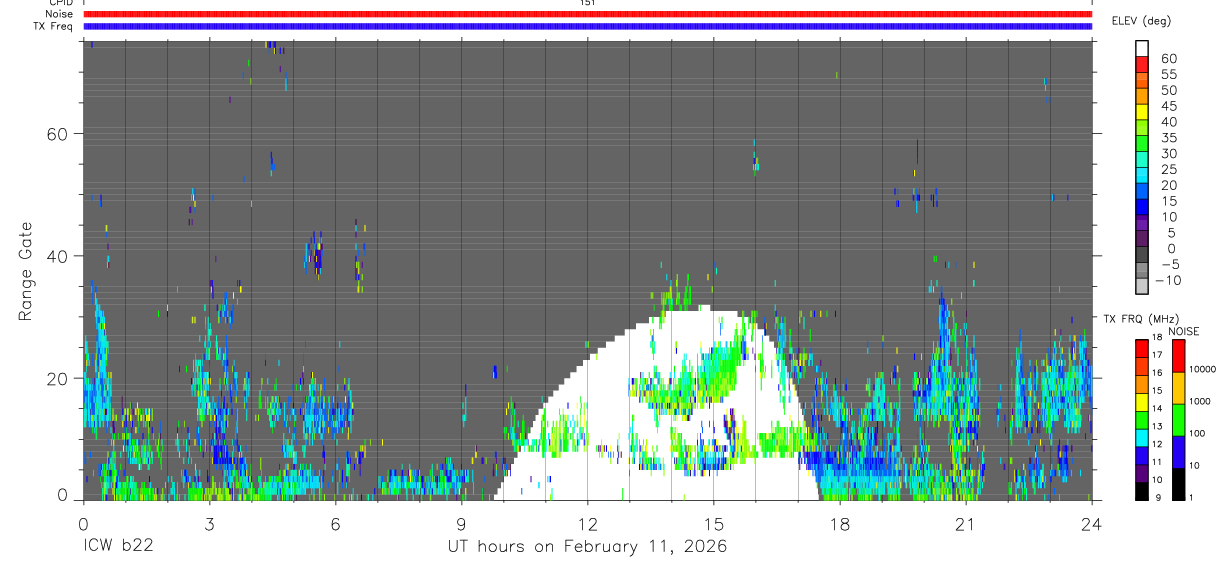Click the 'ELEV (deg)' legend title

click(1142, 21)
